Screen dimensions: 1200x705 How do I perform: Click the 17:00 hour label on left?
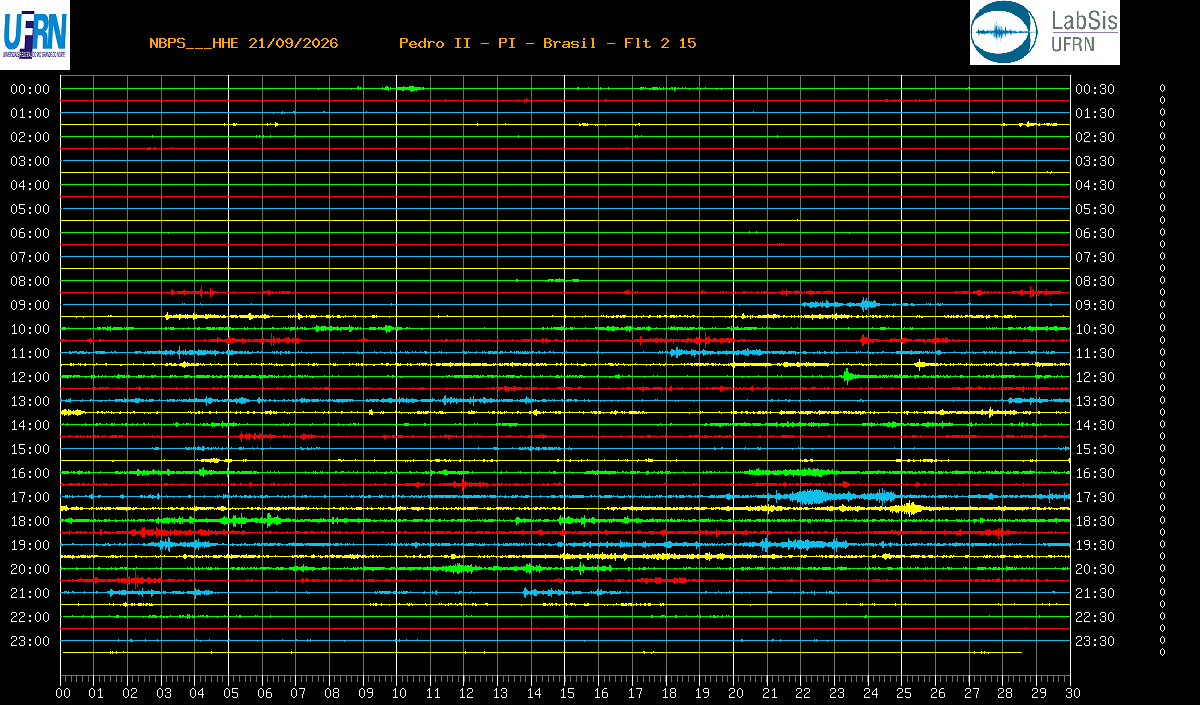pyautogui.click(x=30, y=497)
